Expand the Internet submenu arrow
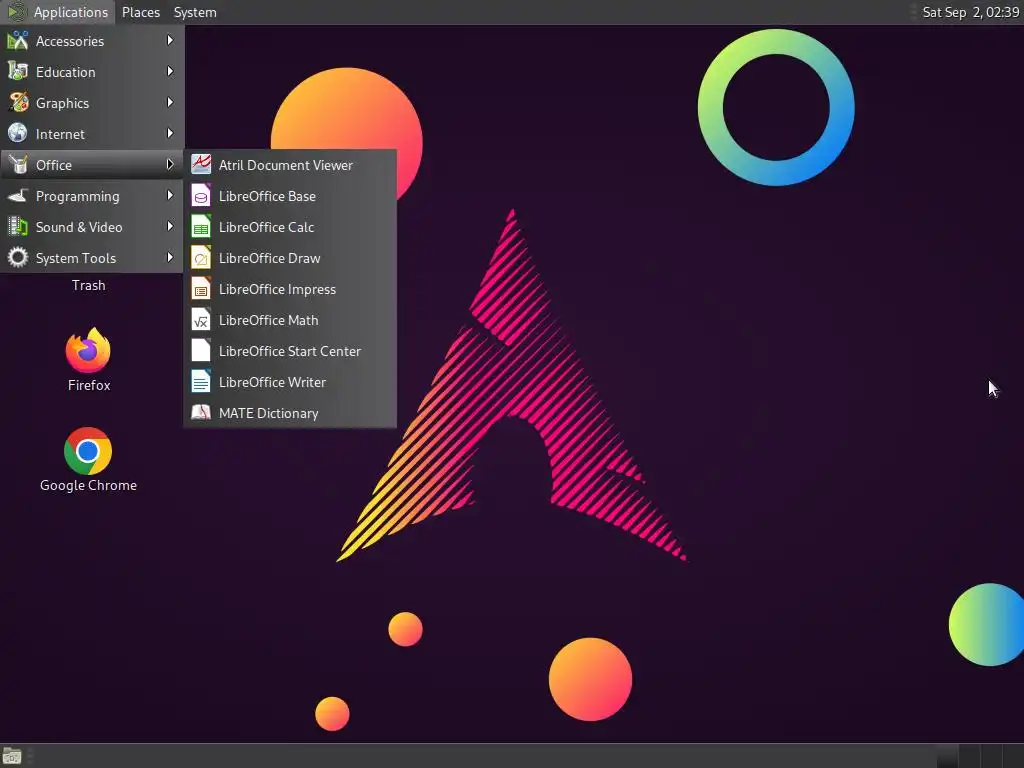The image size is (1024, 768). tap(170, 133)
